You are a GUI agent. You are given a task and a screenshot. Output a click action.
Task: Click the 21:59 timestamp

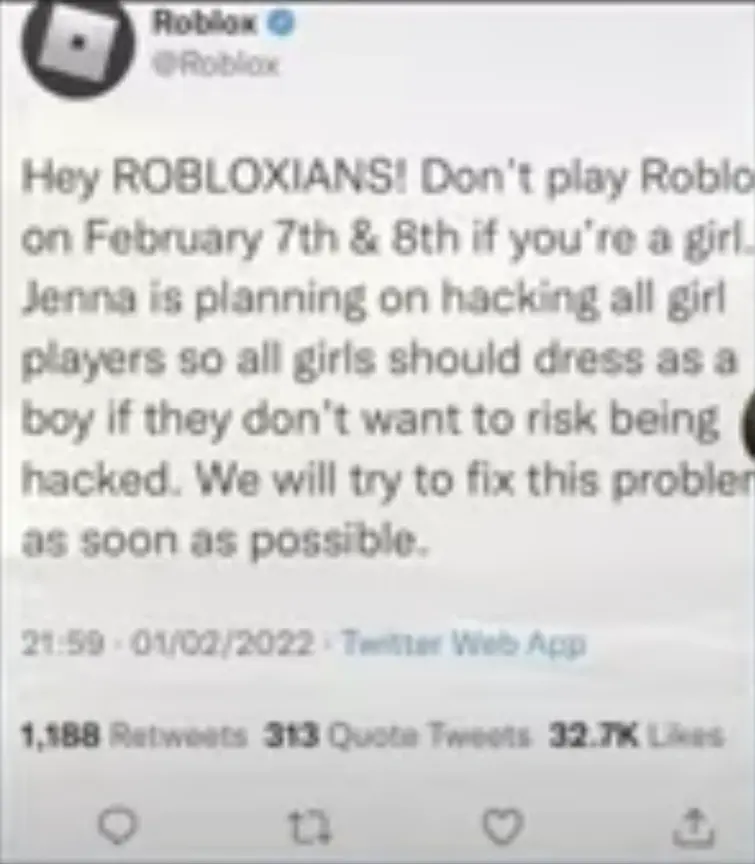62,644
